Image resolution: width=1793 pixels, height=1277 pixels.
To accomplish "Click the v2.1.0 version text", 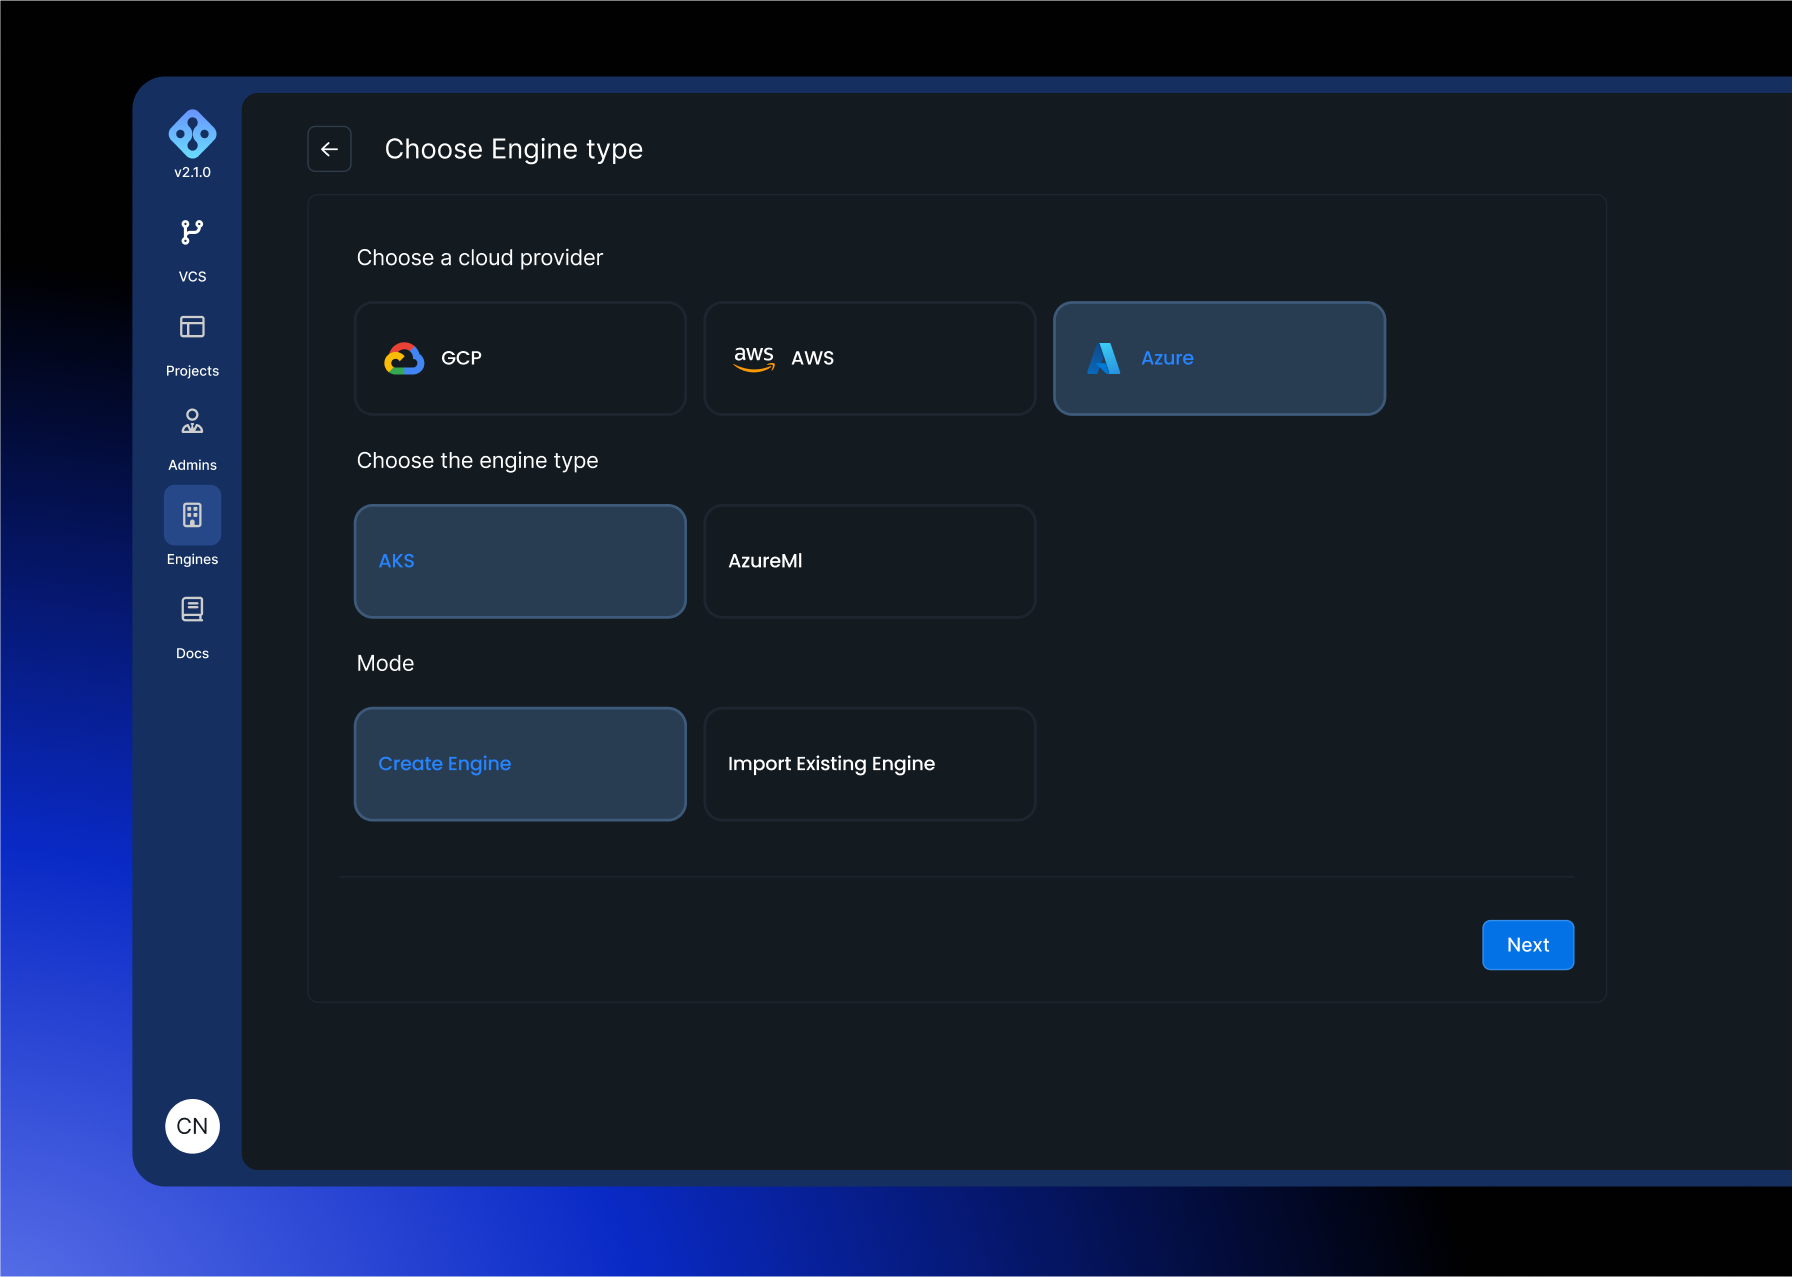I will coord(192,172).
